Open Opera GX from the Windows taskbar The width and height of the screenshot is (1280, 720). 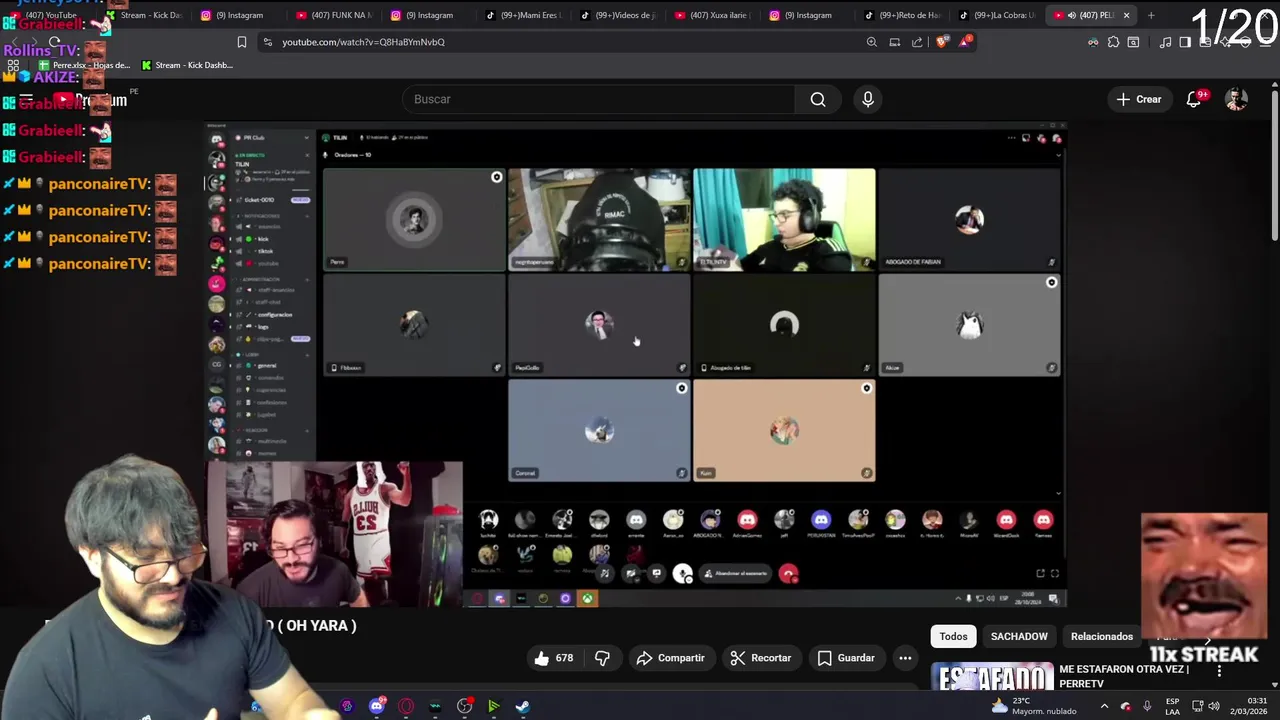click(405, 706)
